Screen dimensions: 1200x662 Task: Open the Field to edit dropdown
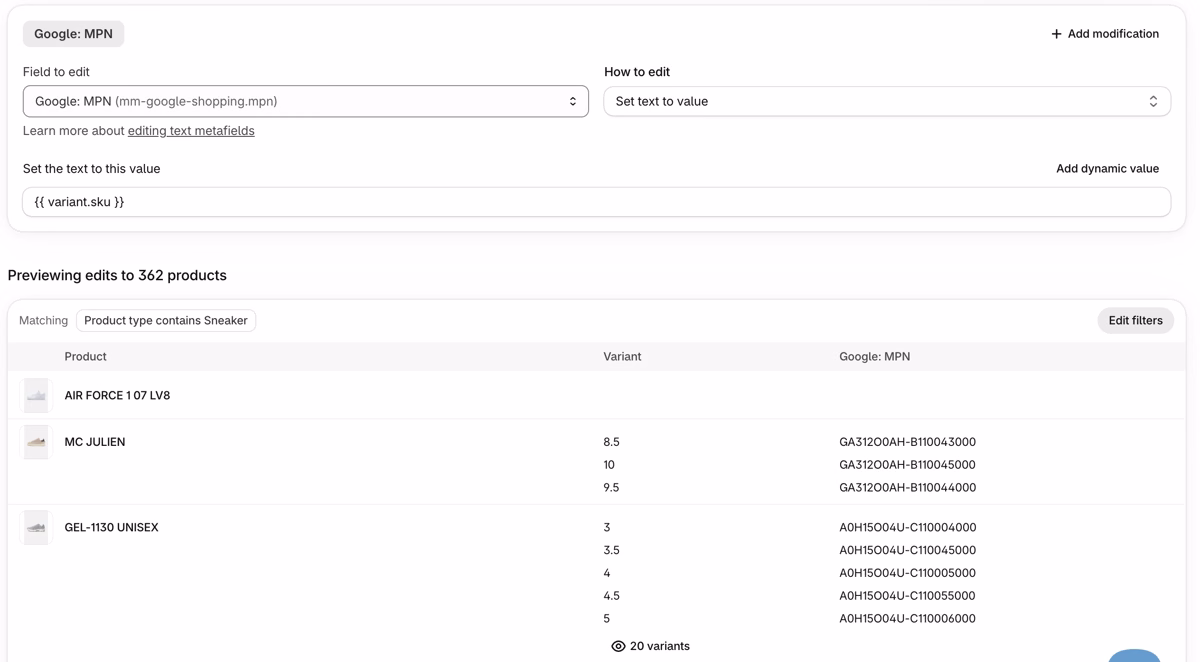pyautogui.click(x=306, y=101)
